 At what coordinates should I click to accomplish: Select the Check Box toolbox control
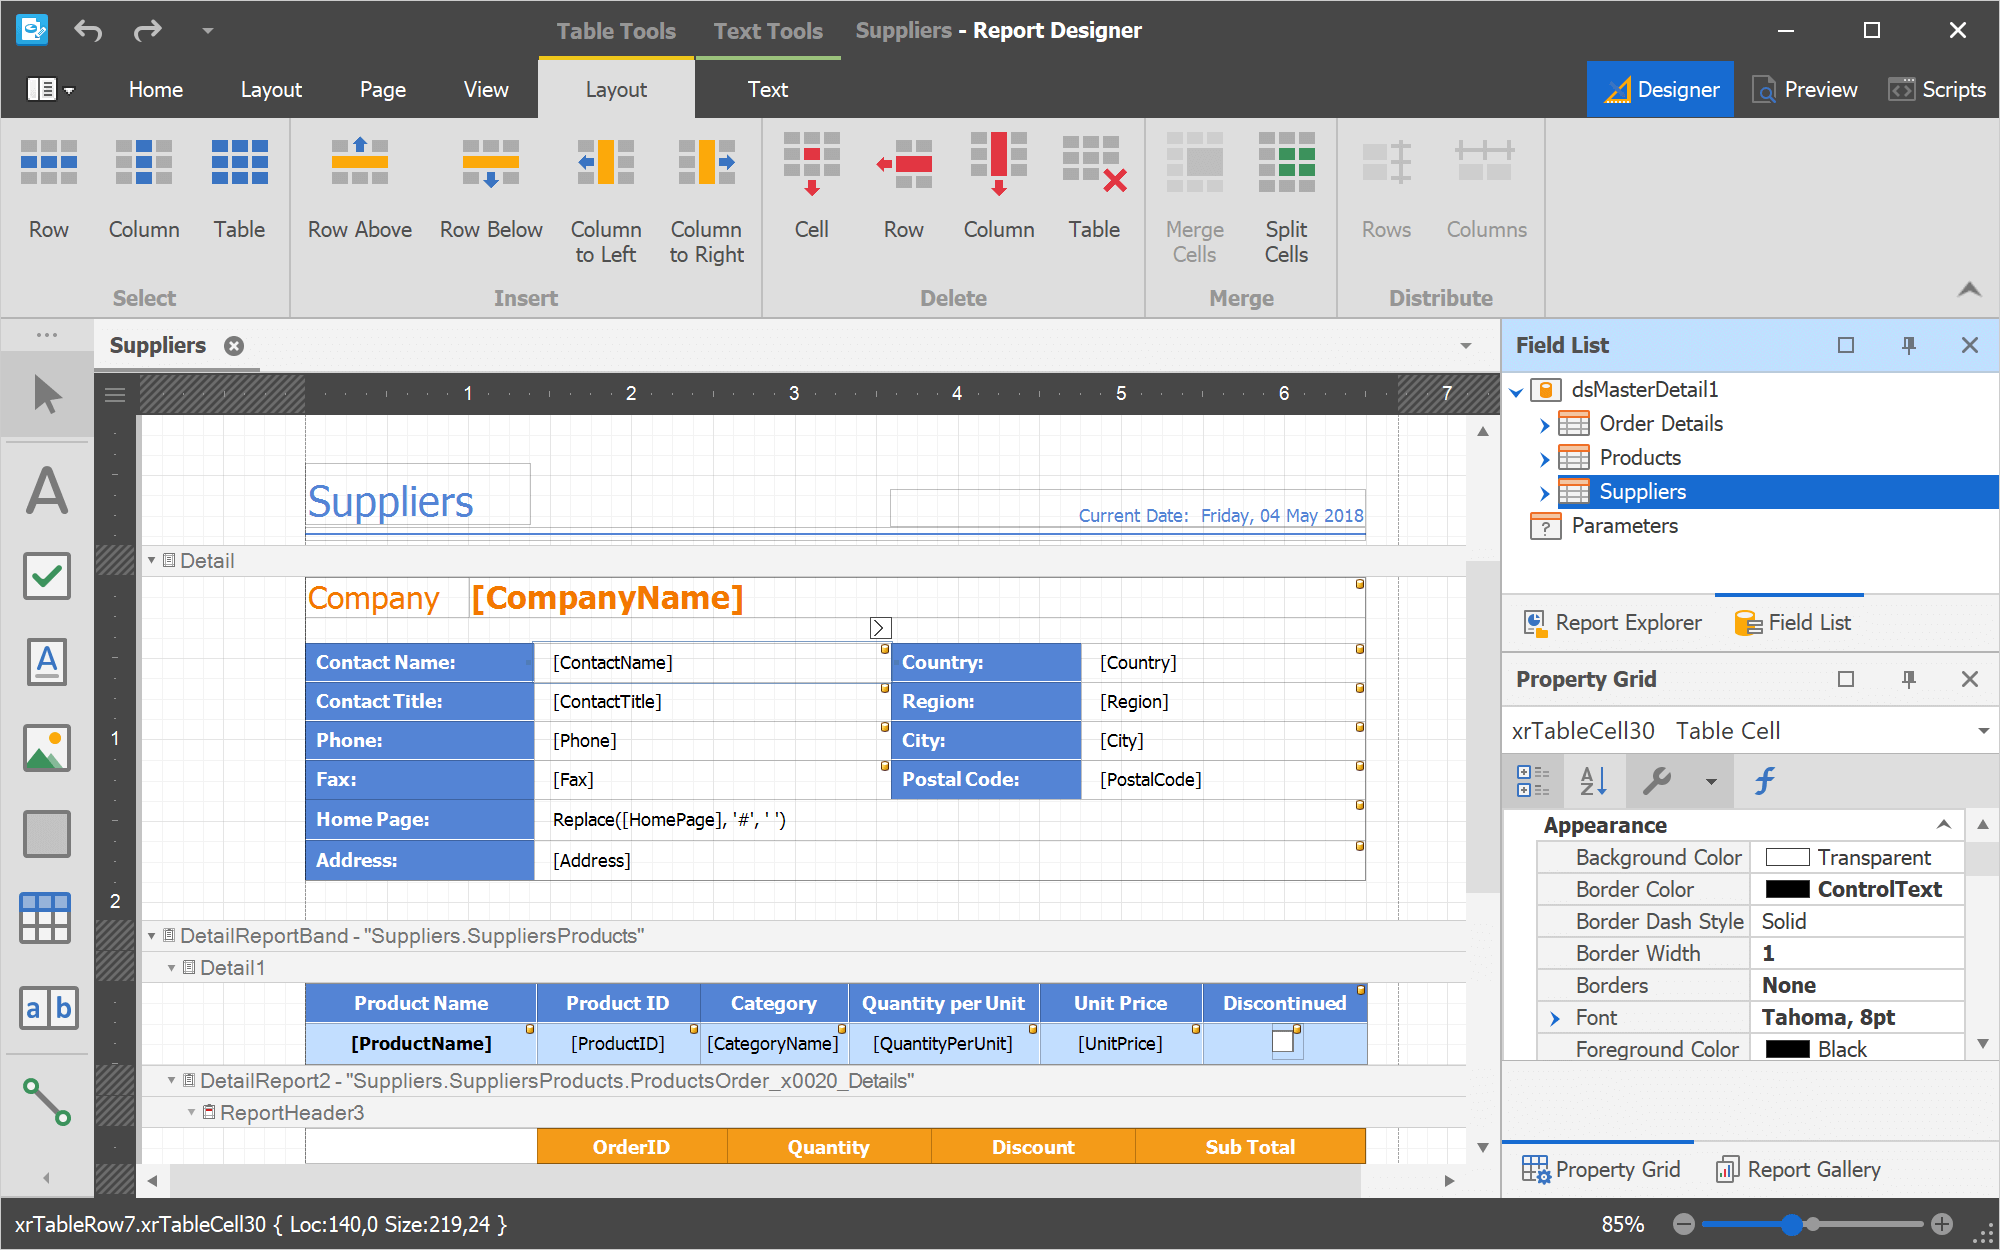point(47,576)
